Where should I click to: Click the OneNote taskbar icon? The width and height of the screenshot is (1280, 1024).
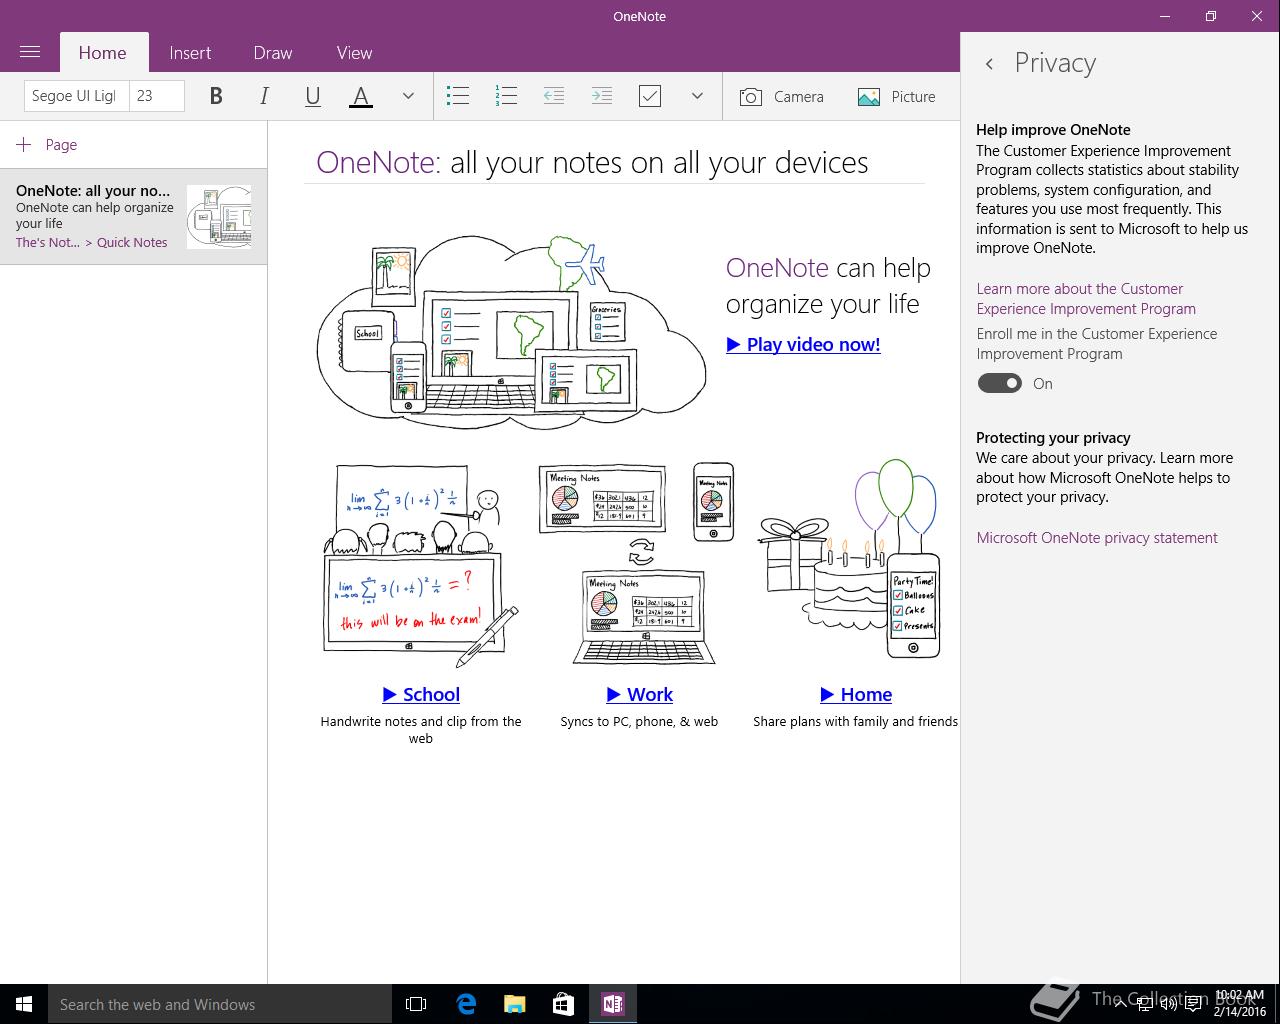click(x=612, y=1004)
